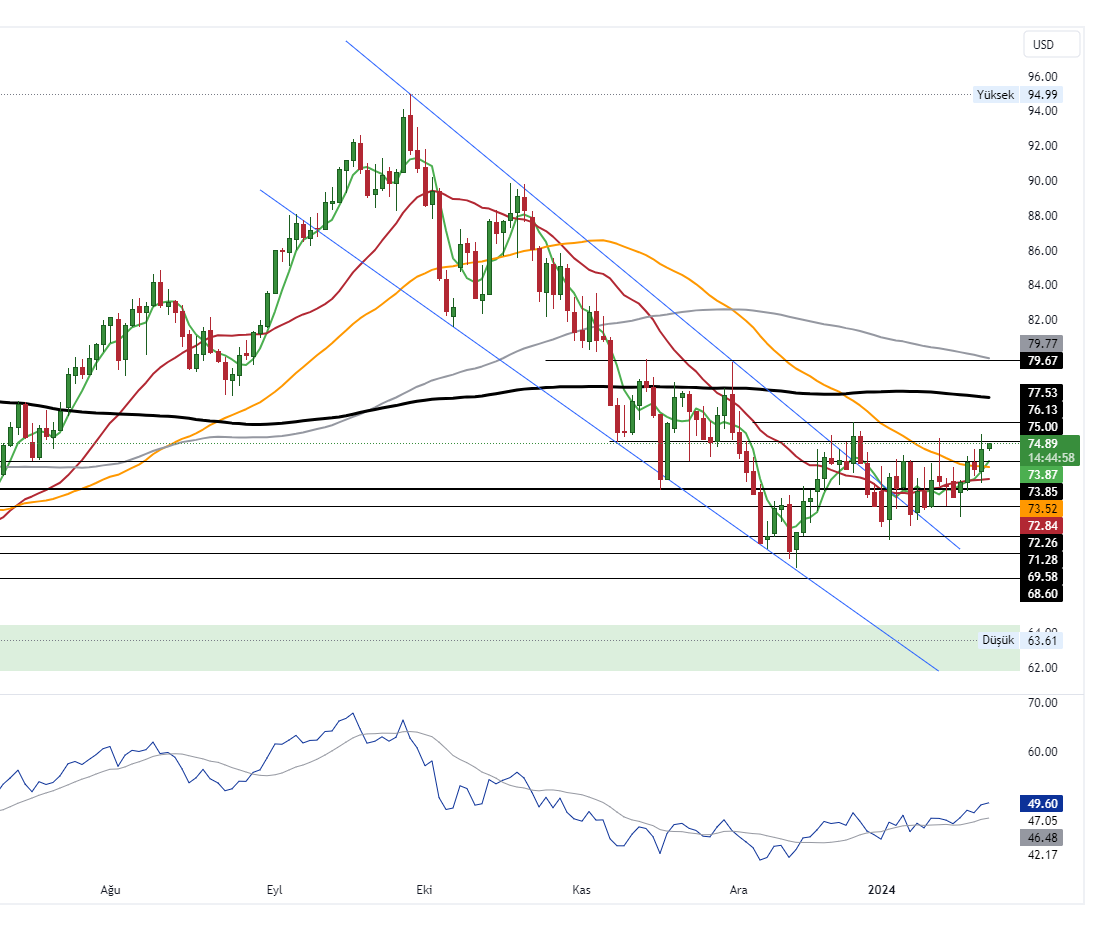Select the black 77.53 price label

(1043, 392)
